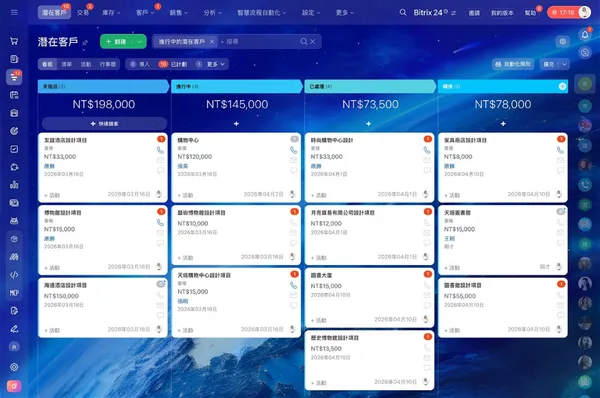Expand the 智慧流程自動化 top menu

click(x=262, y=13)
